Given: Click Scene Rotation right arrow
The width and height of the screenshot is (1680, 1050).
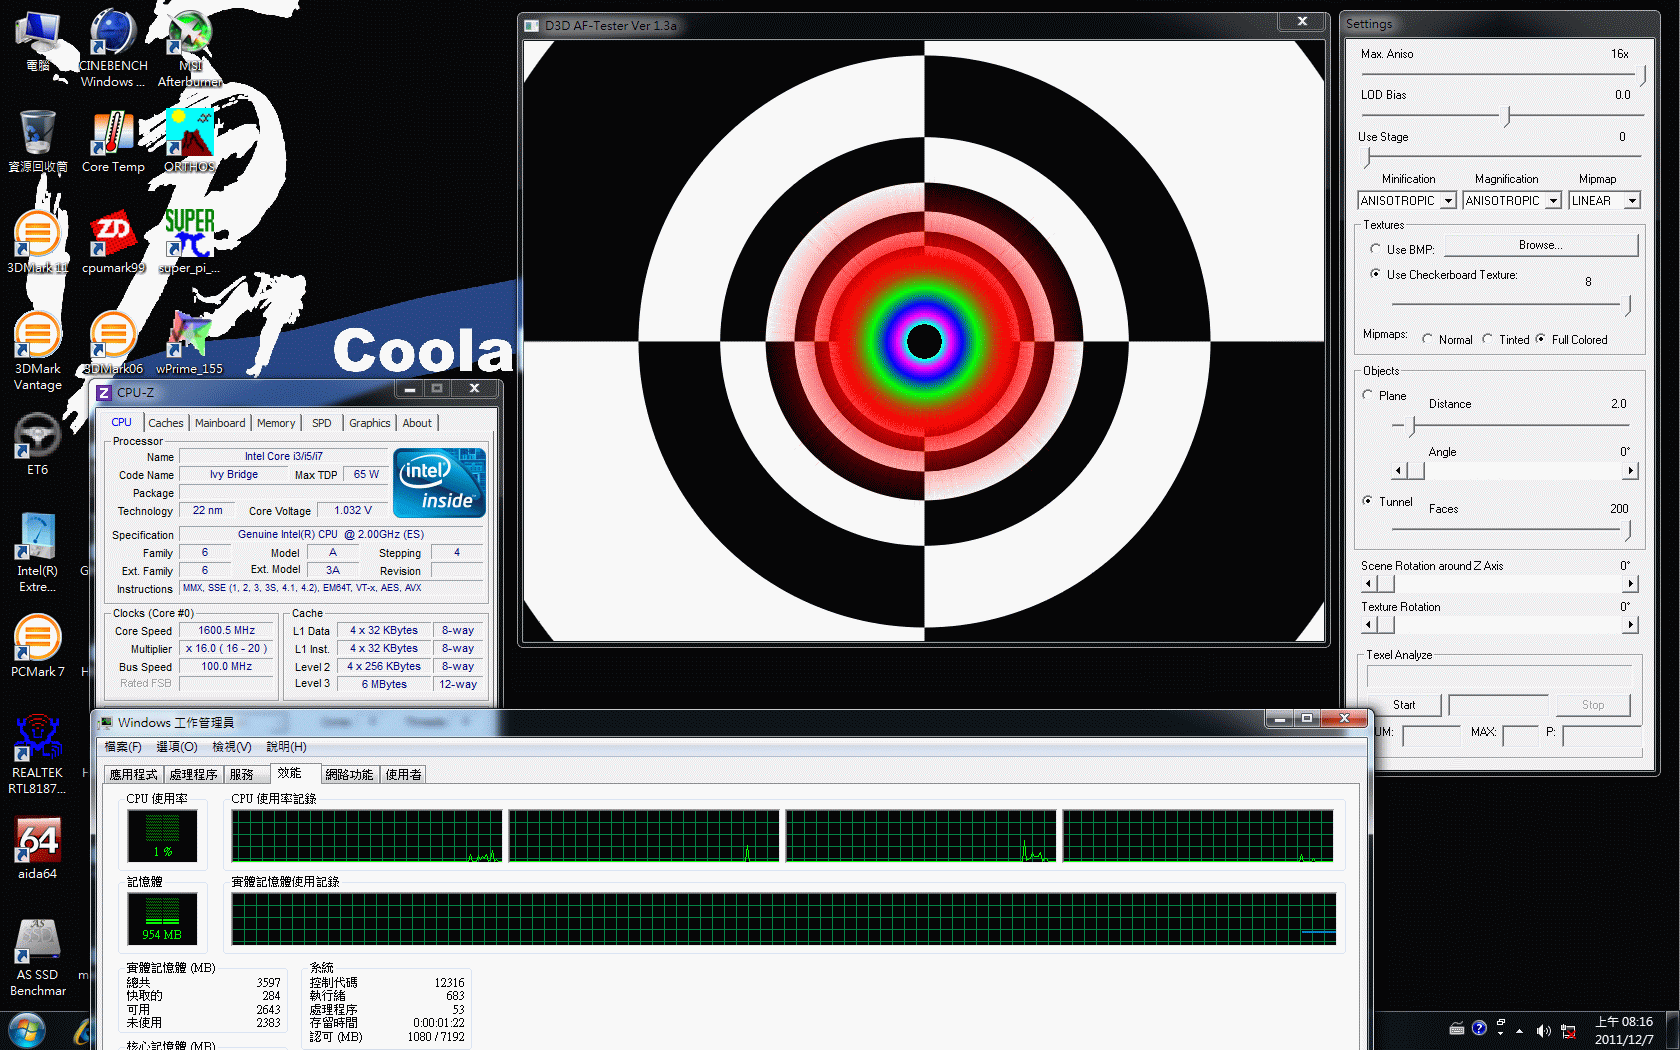Looking at the screenshot, I should click(1631, 583).
